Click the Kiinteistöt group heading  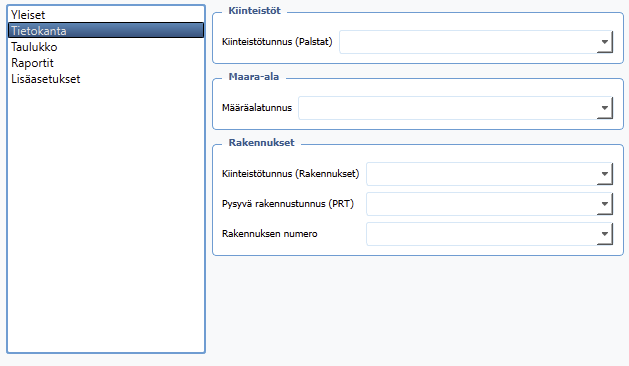(255, 11)
